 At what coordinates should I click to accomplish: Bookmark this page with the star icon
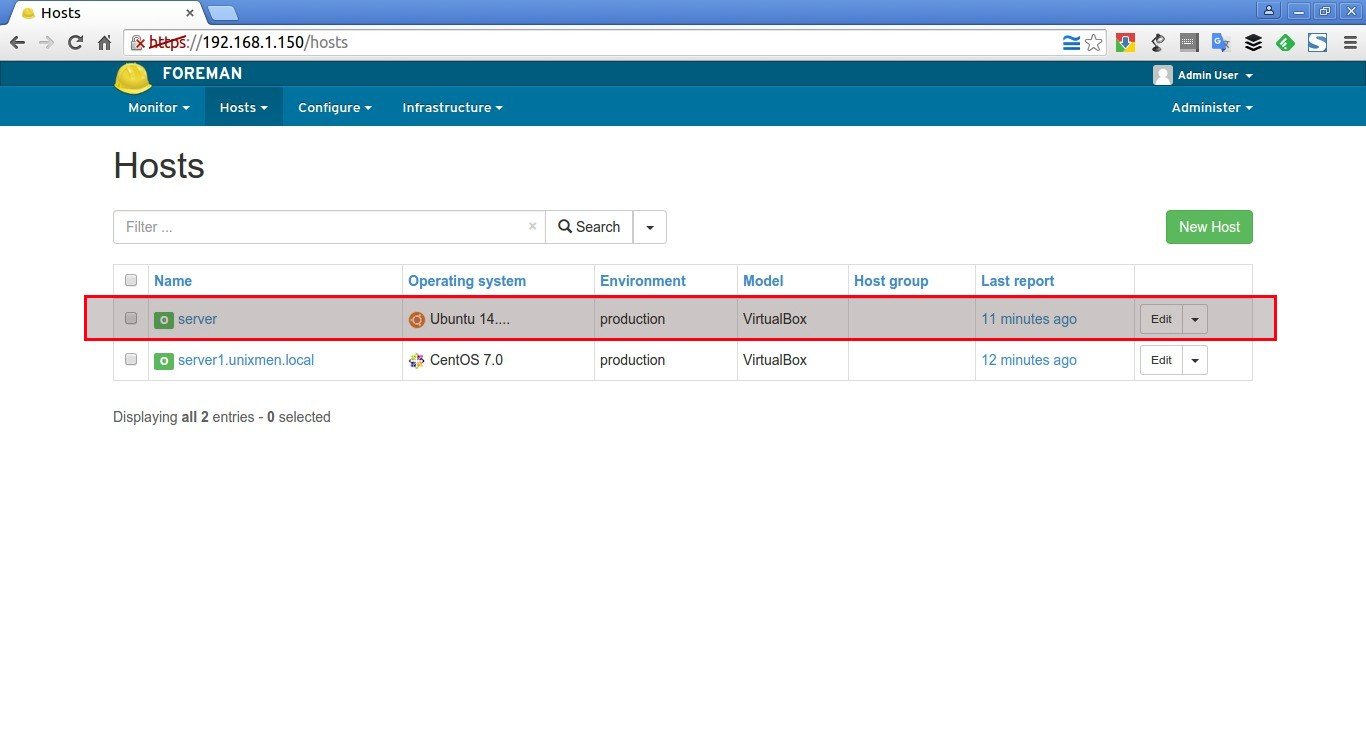tap(1093, 43)
